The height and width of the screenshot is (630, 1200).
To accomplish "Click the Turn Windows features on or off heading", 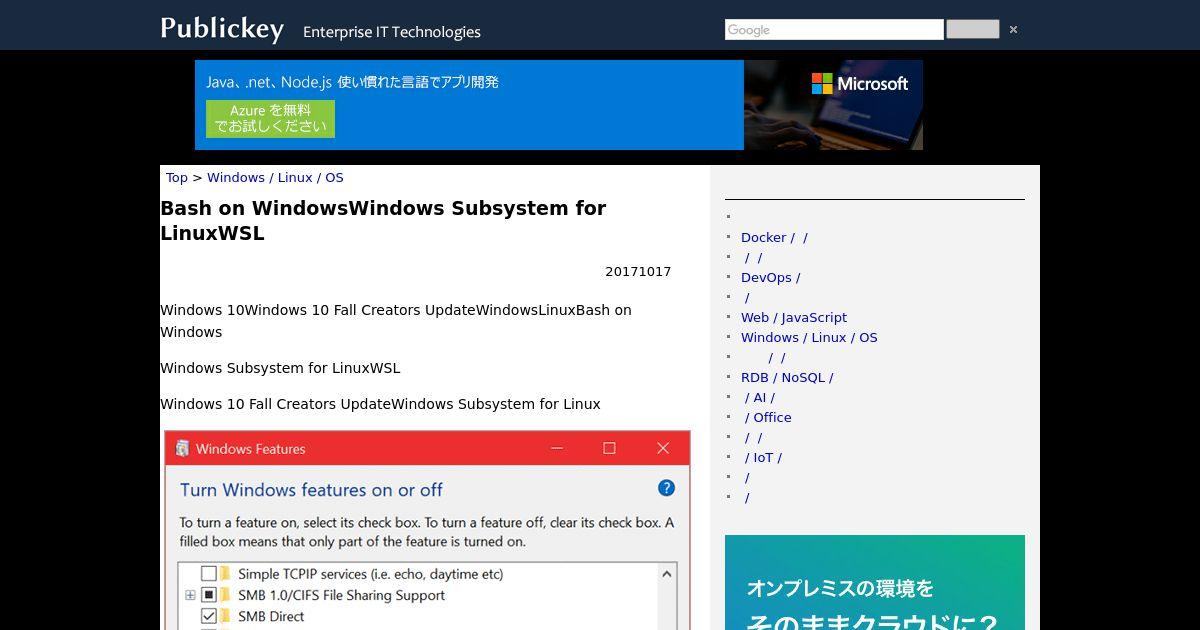I will (x=311, y=490).
